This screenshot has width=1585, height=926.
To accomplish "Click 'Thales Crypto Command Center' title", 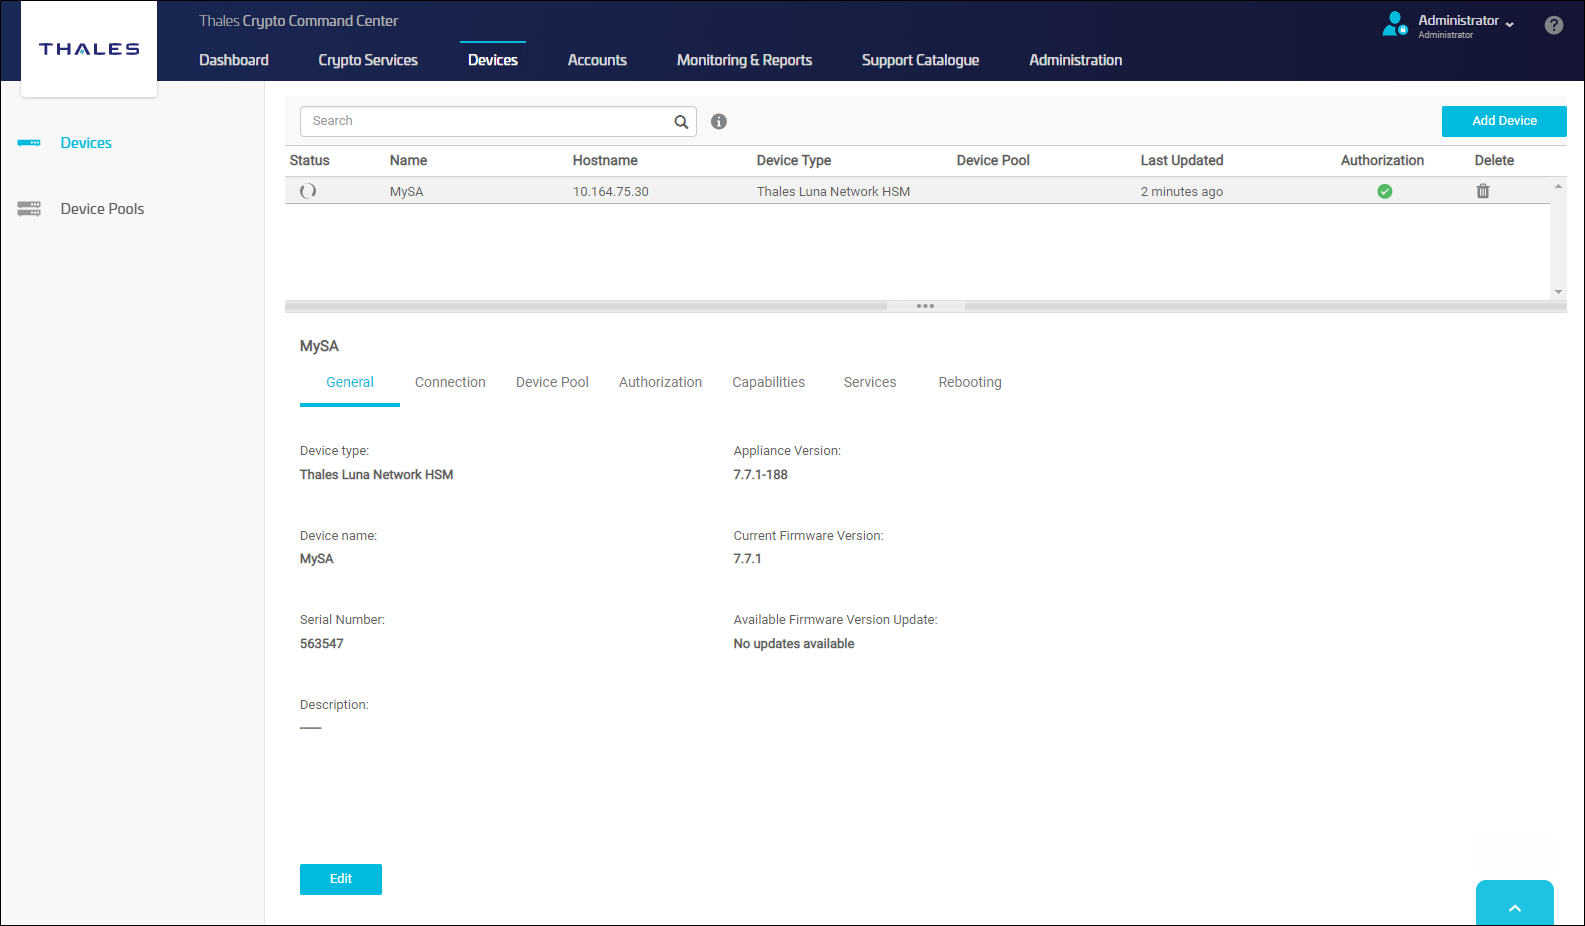I will point(298,21).
